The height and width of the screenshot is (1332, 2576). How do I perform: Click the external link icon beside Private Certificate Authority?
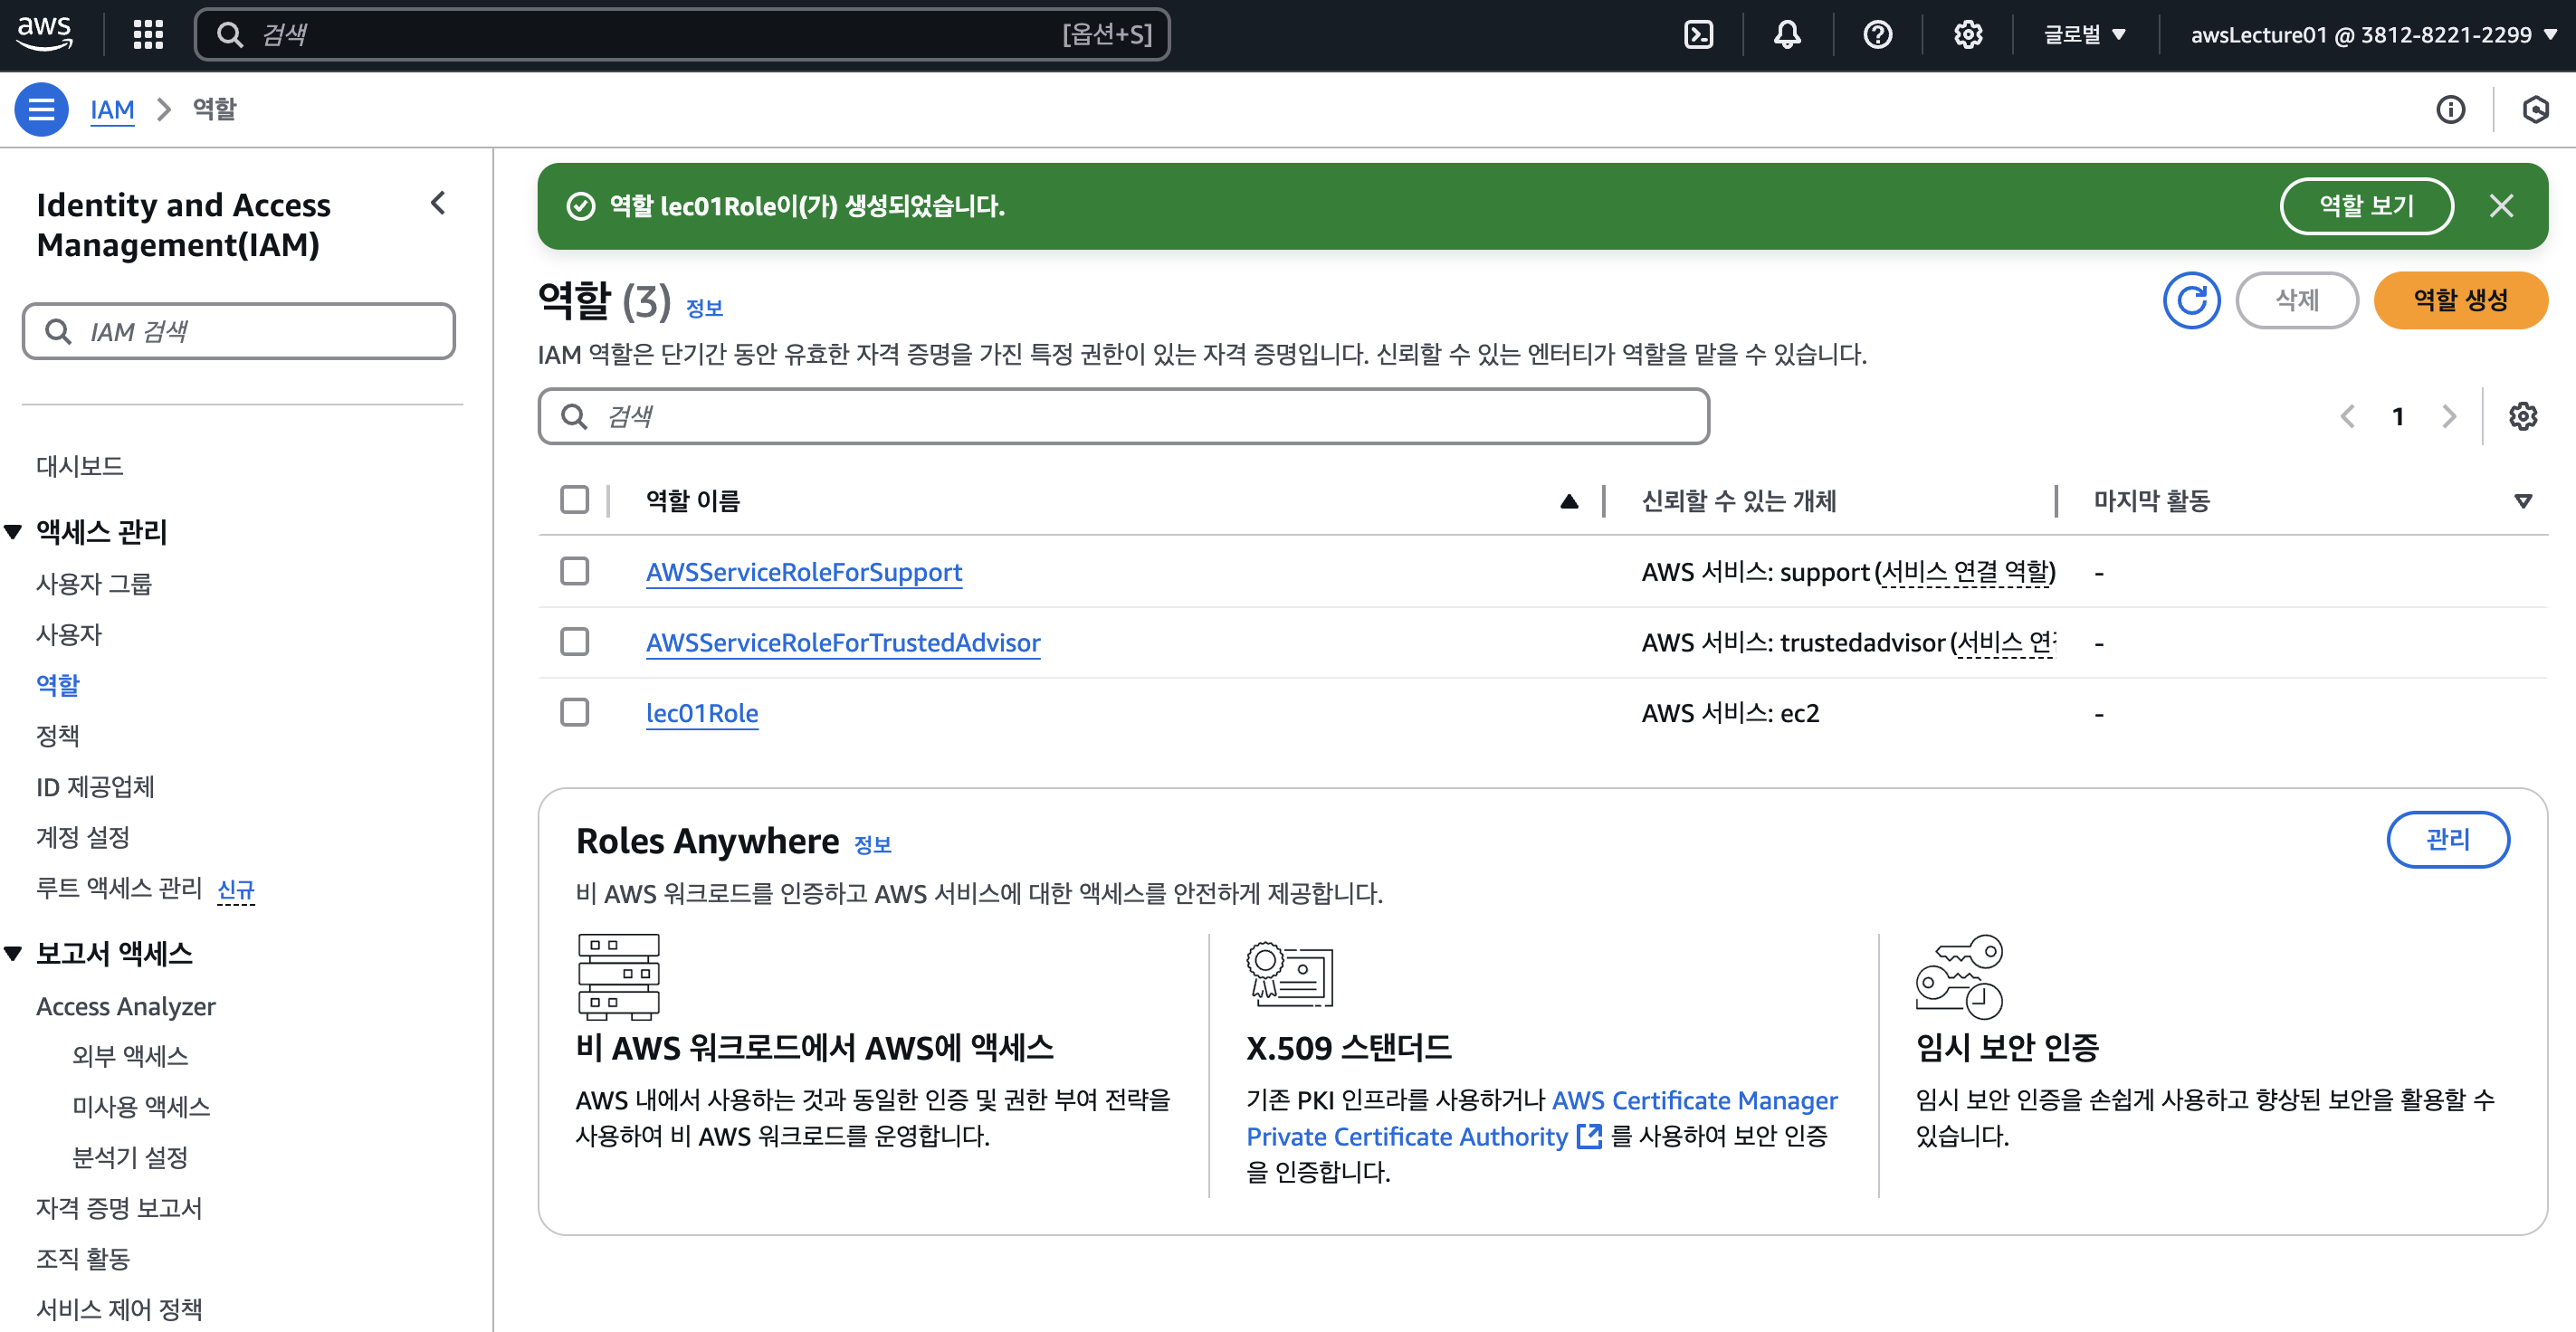coord(1589,1136)
